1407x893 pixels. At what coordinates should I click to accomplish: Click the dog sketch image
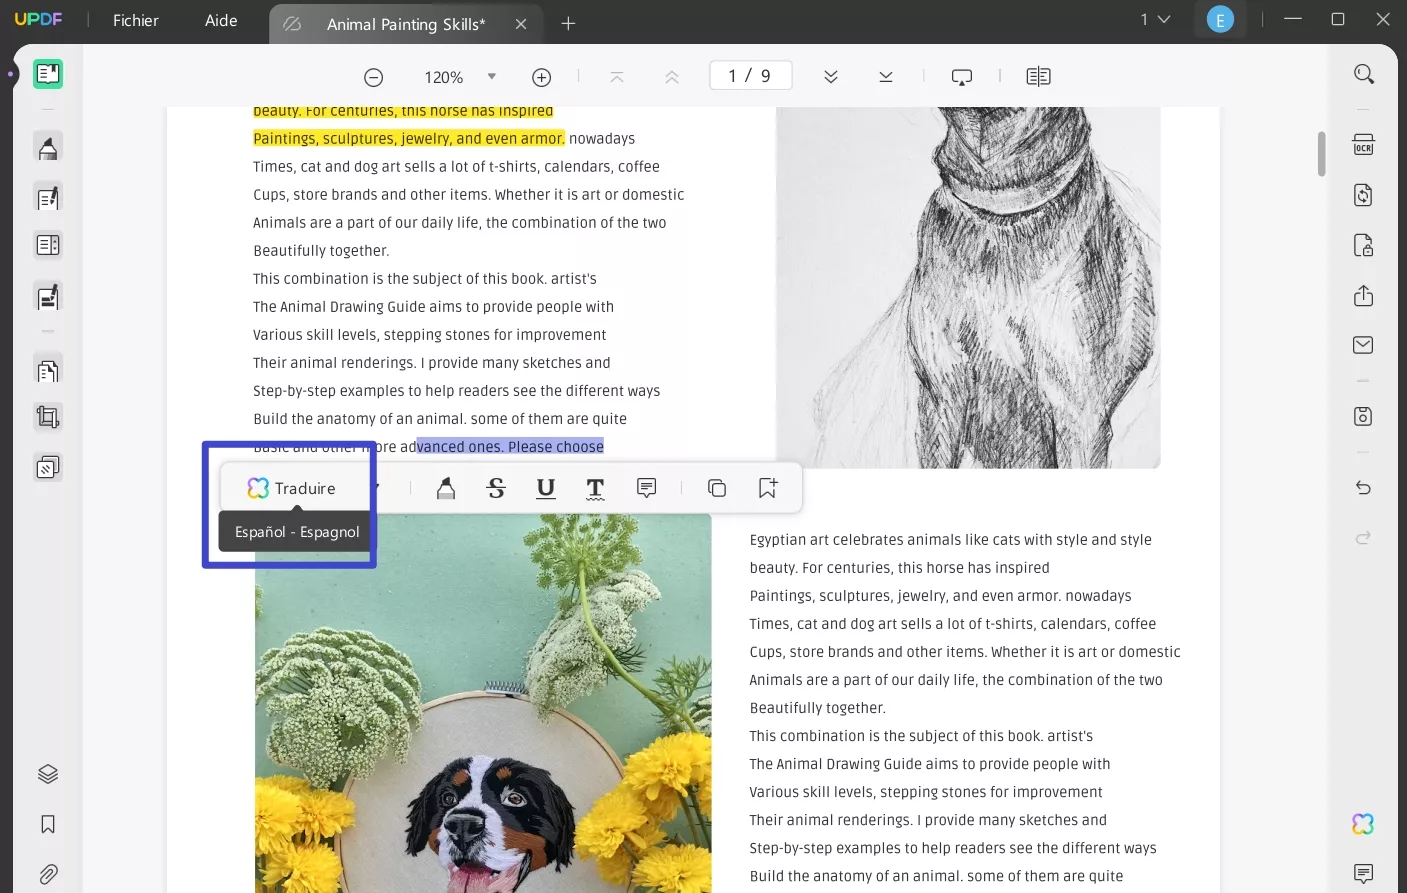tap(968, 287)
